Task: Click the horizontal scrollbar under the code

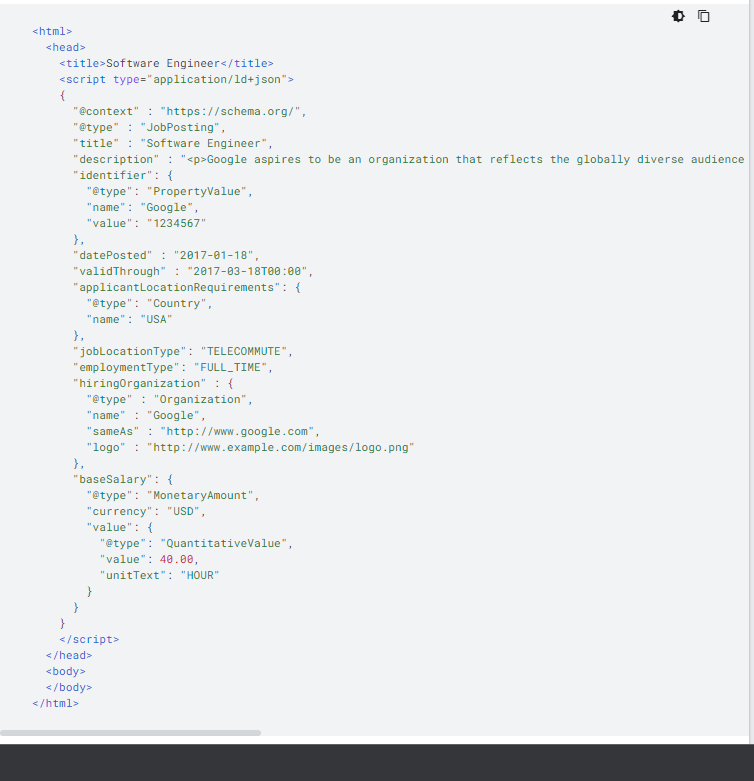Action: coord(130,733)
